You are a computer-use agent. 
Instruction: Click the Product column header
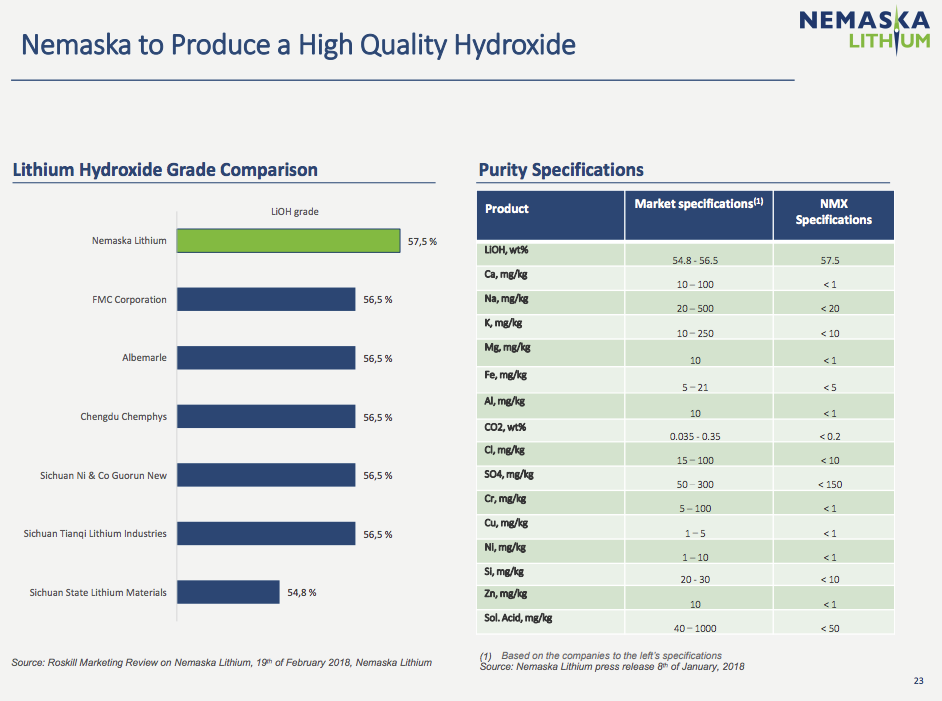pyautogui.click(x=507, y=209)
